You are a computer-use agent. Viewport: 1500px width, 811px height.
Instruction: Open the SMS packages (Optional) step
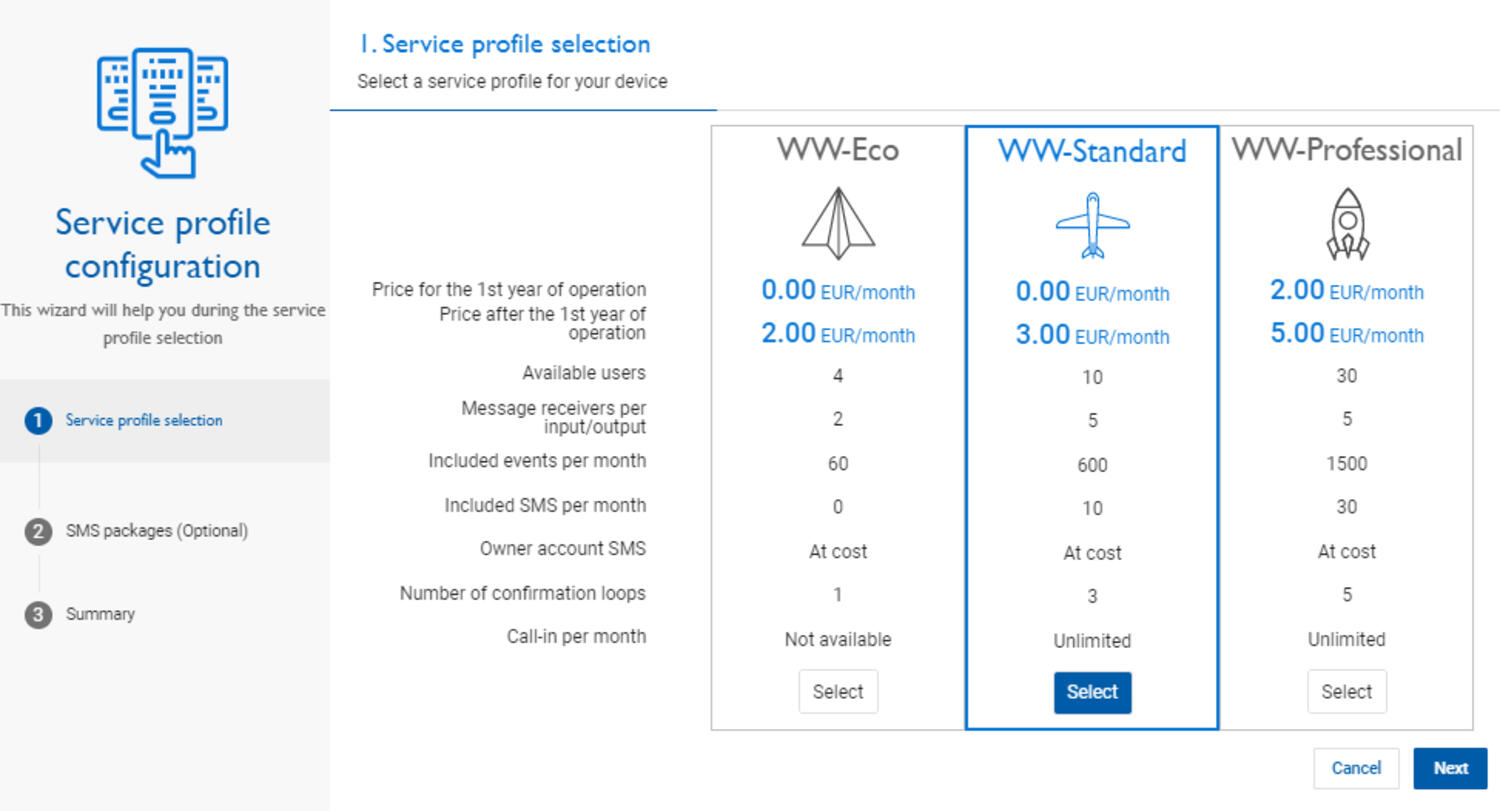[x=157, y=530]
